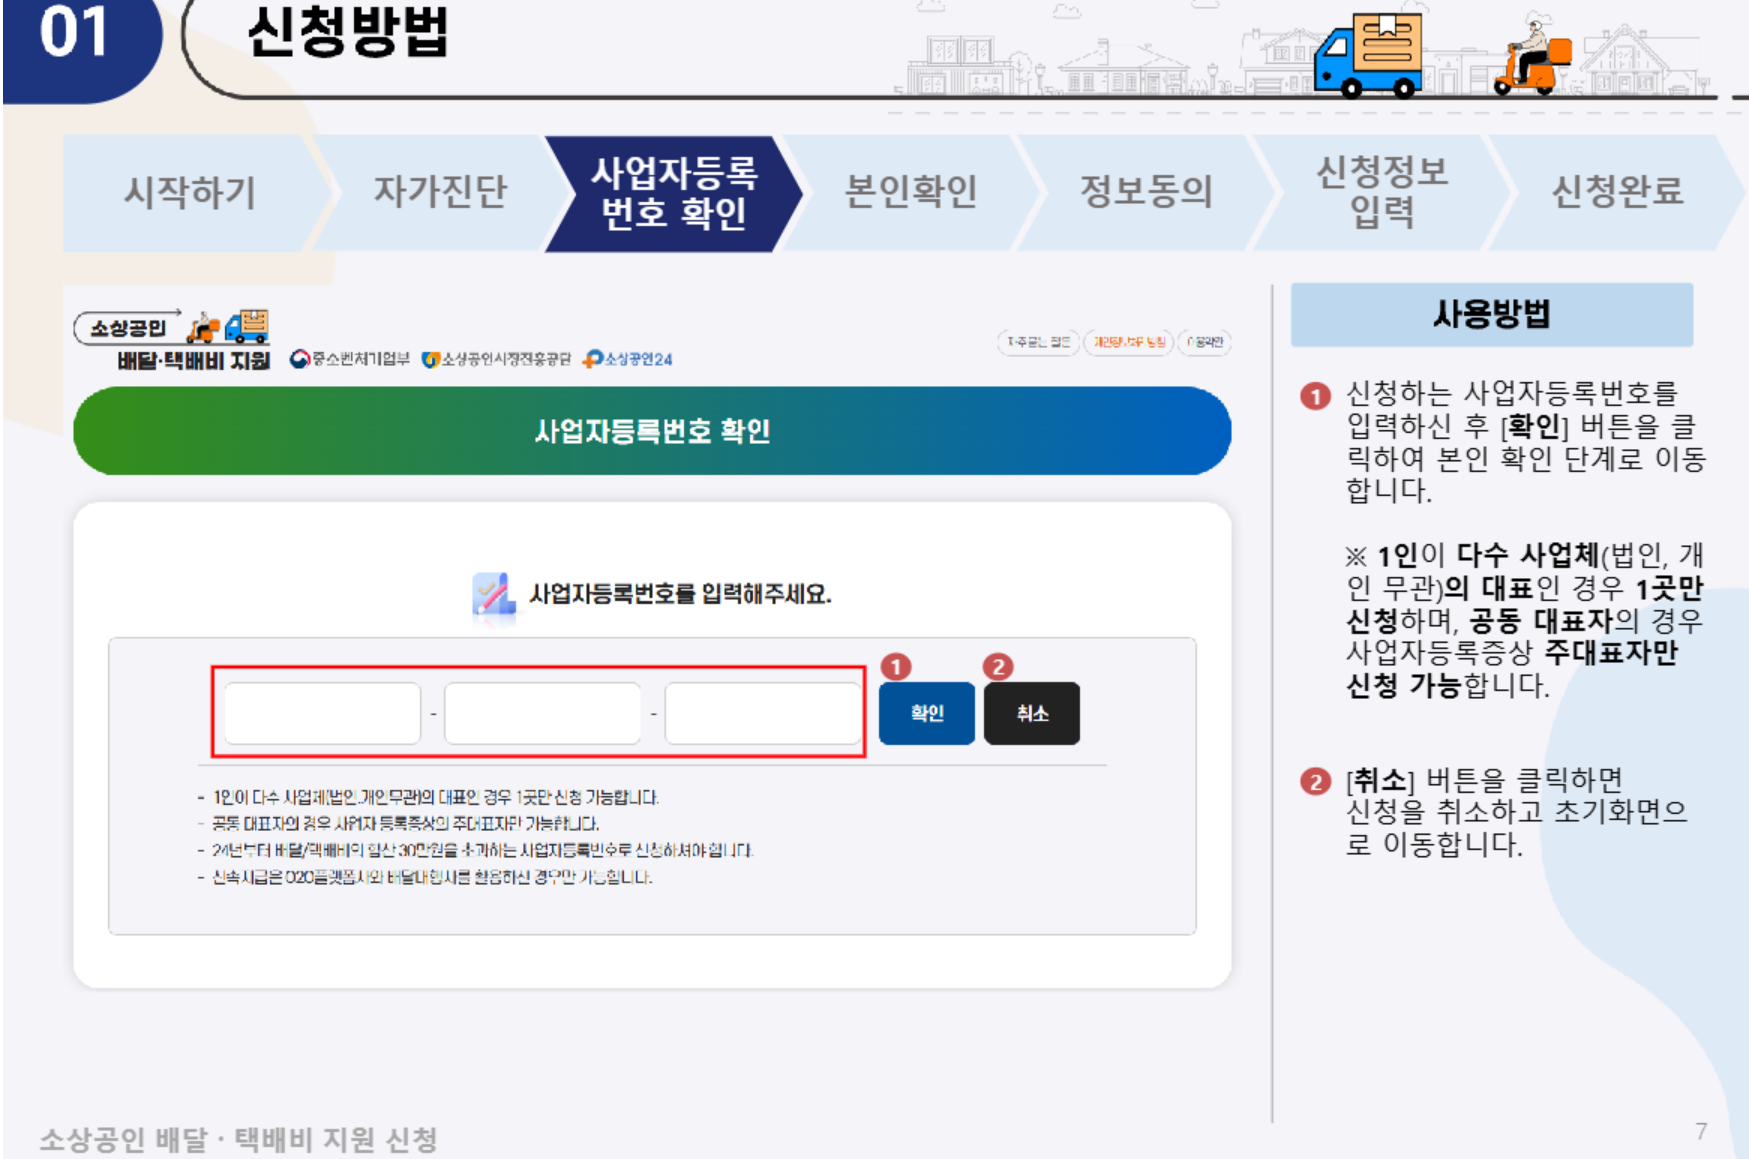
Task: Go to the 신청완료 step
Action: (x=1617, y=192)
